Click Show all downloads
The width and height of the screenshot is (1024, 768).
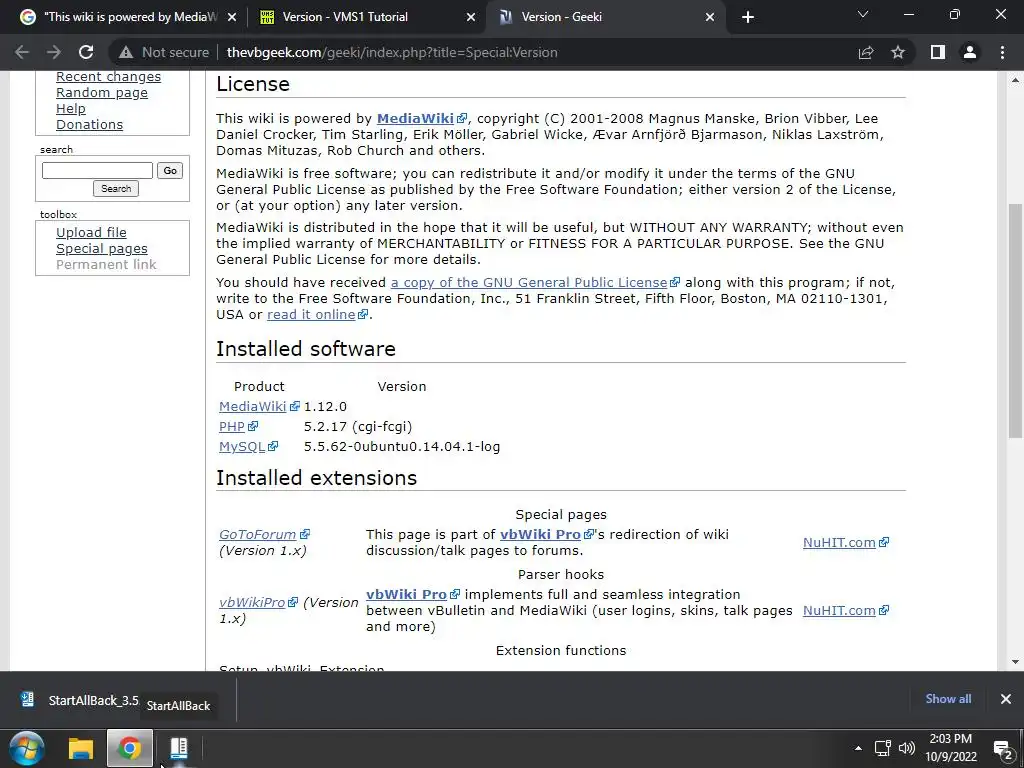(x=948, y=699)
